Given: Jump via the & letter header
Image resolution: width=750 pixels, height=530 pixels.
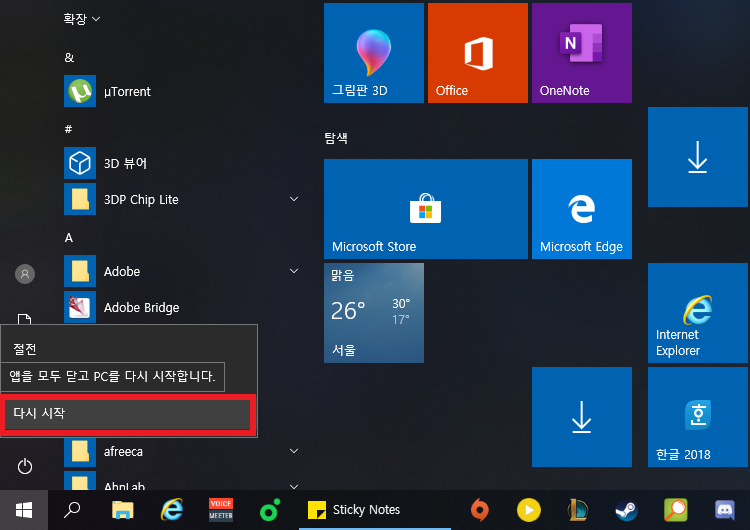Looking at the screenshot, I should point(69,57).
